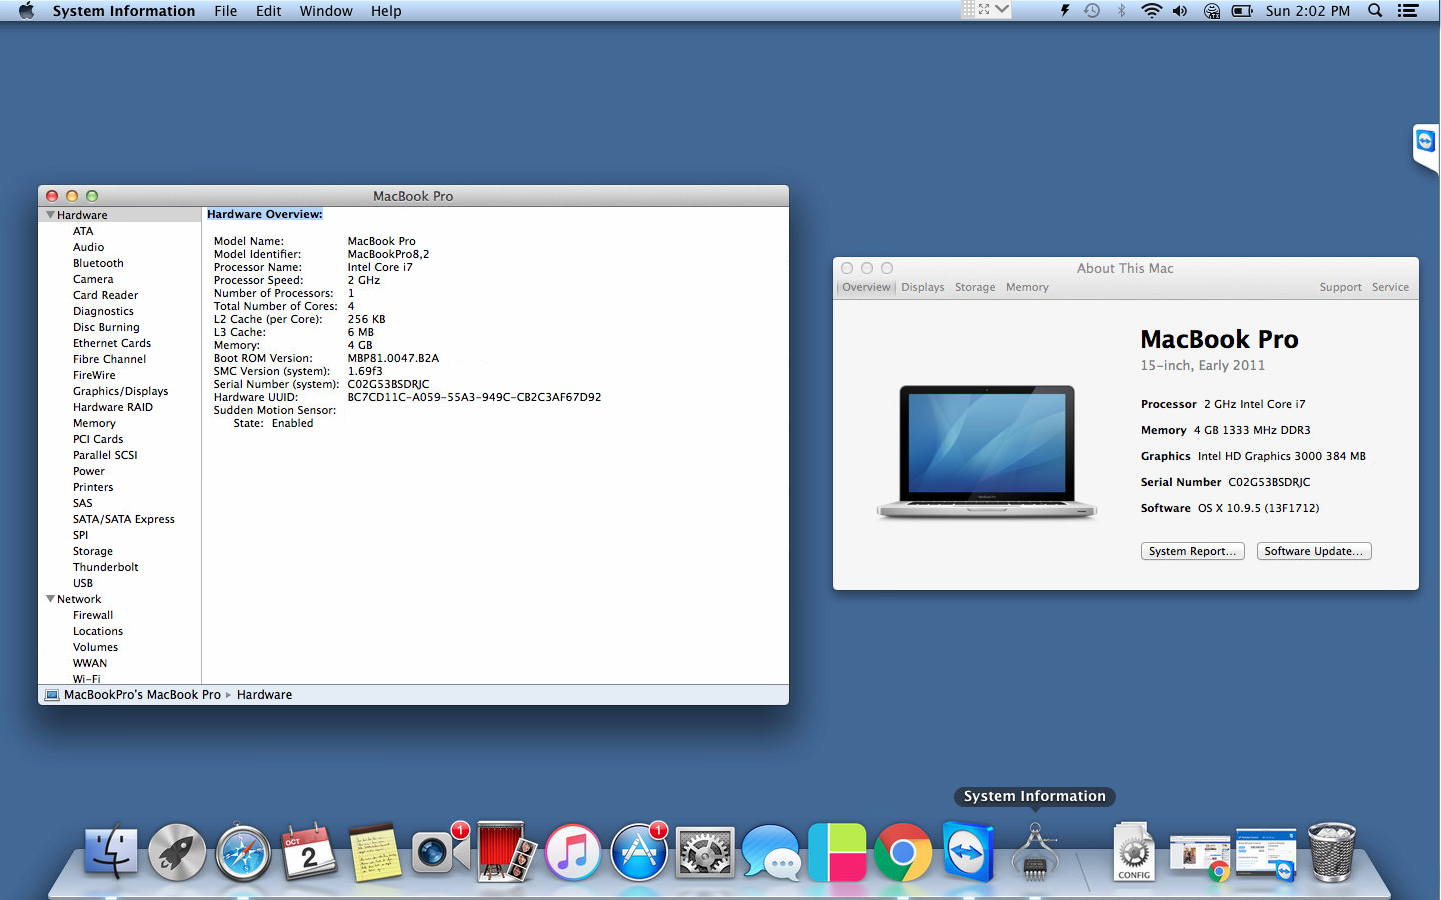This screenshot has height=900, width=1441.
Task: Open the yellow Notes icon in Dock
Action: coord(375,852)
